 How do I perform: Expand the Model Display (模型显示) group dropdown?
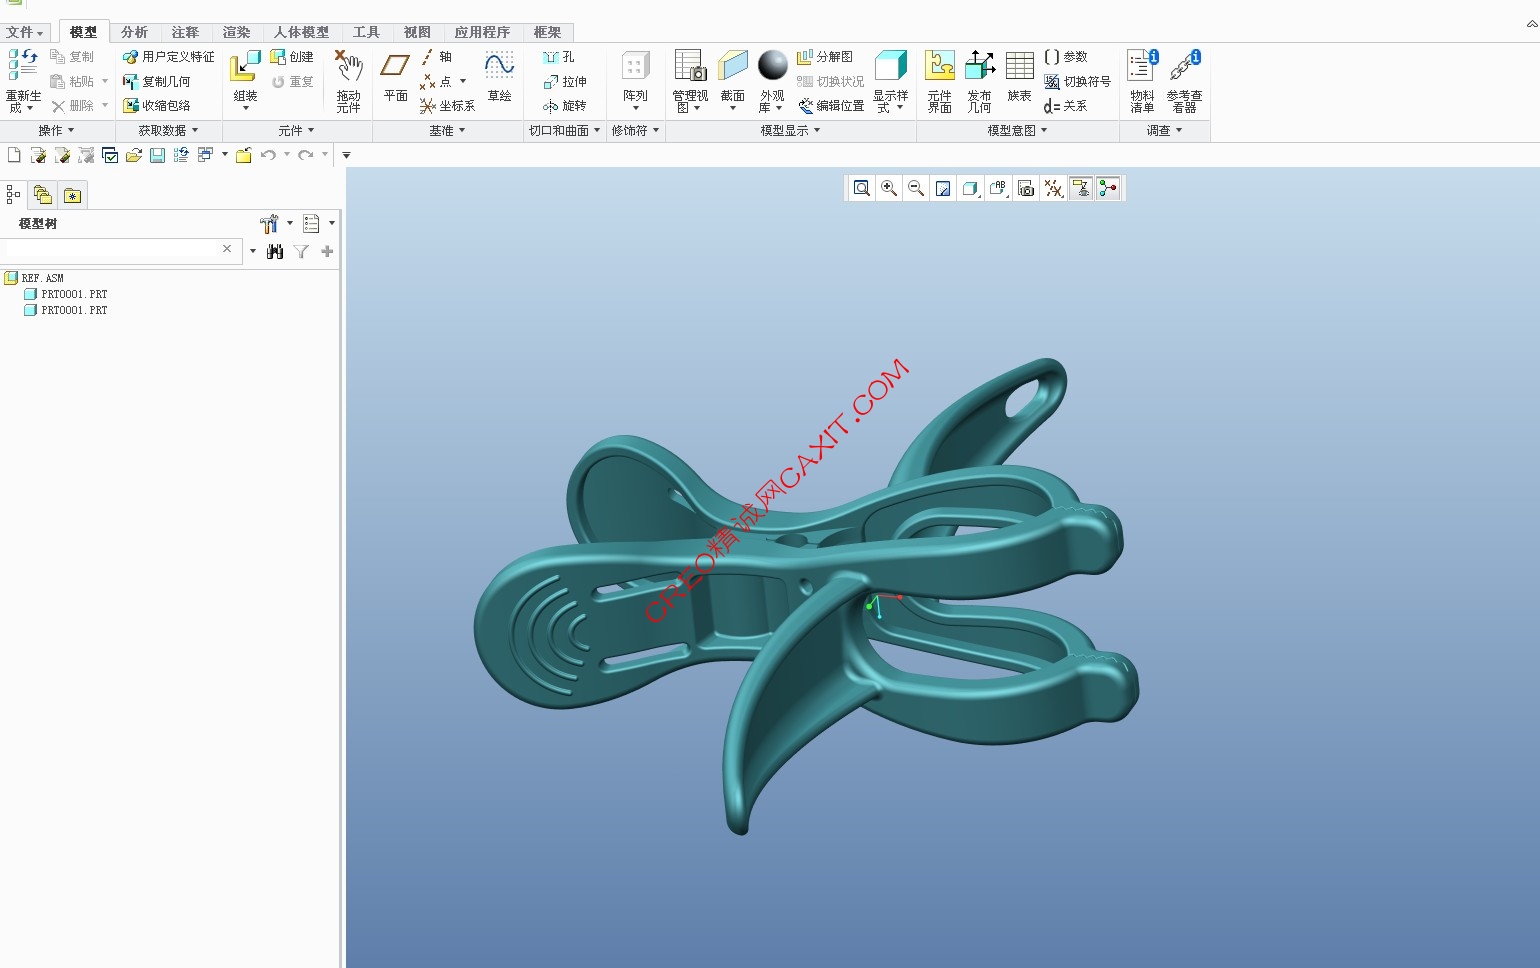point(790,130)
